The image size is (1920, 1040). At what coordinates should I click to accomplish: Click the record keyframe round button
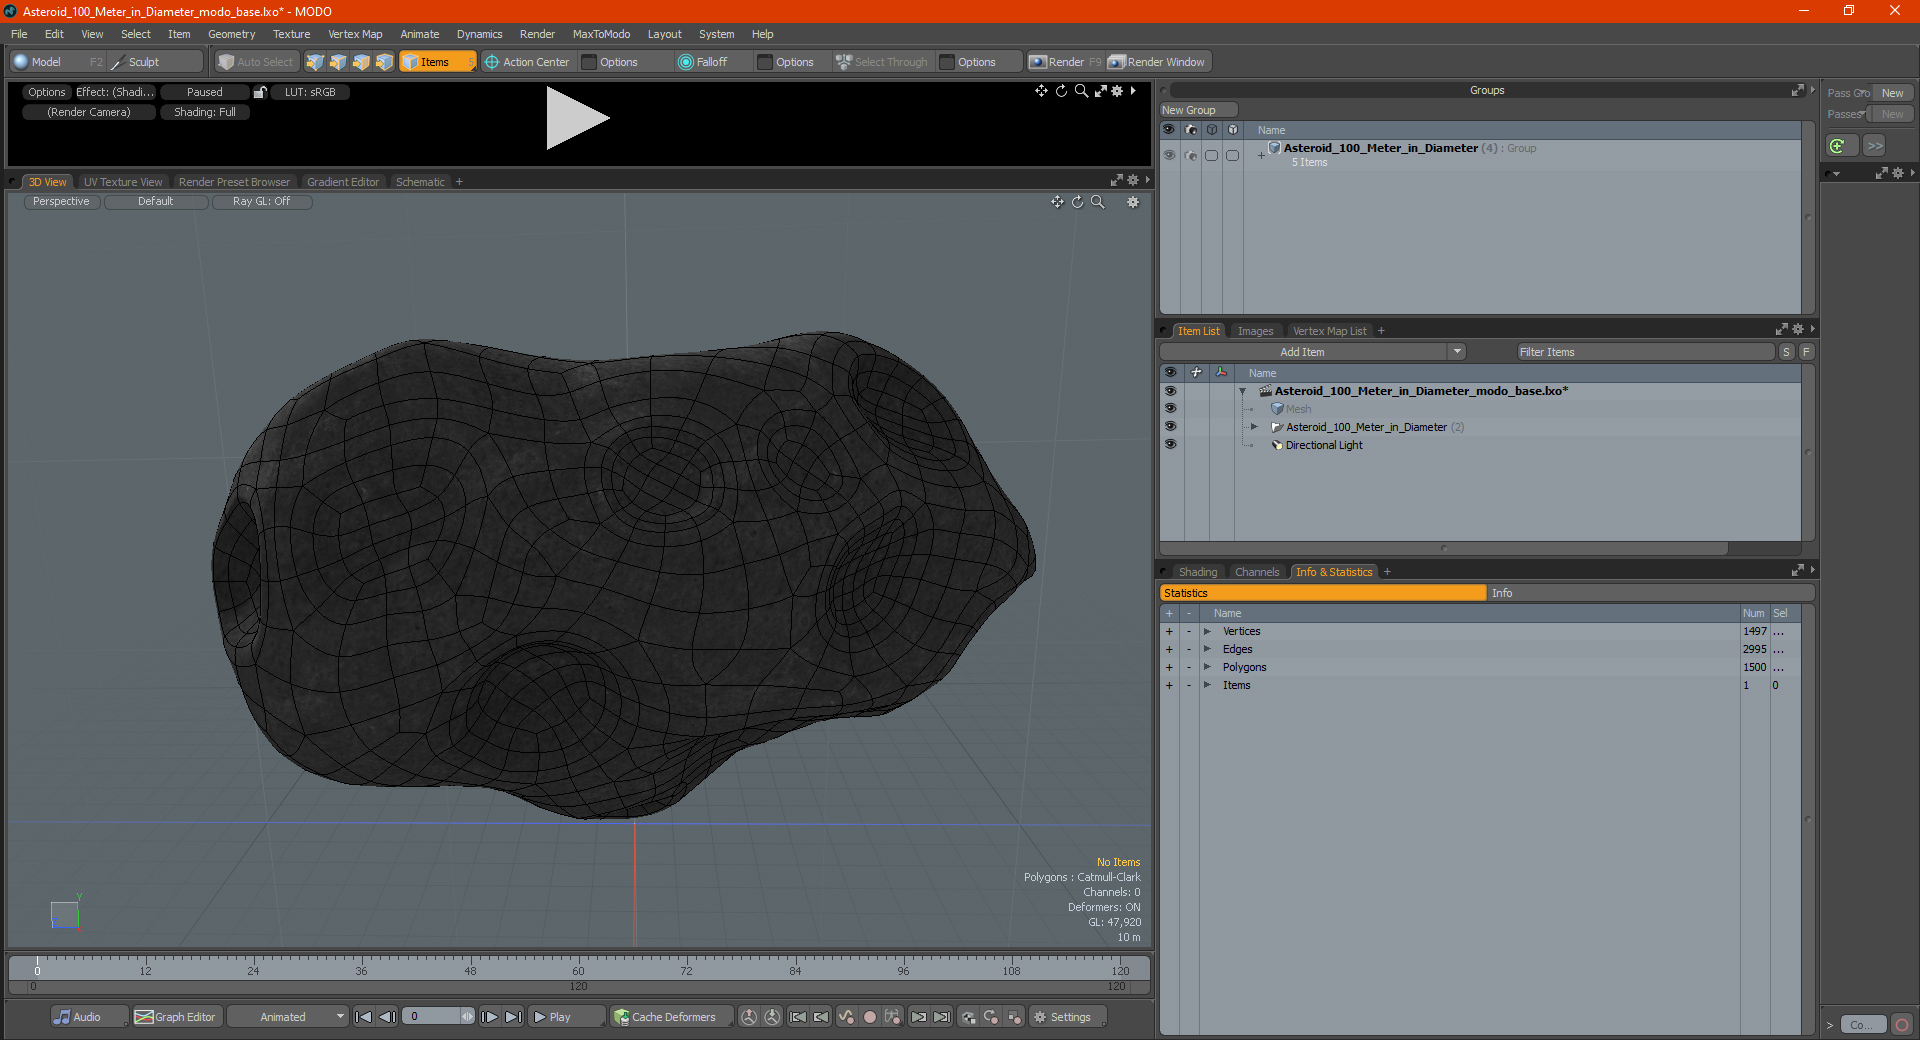870,1017
